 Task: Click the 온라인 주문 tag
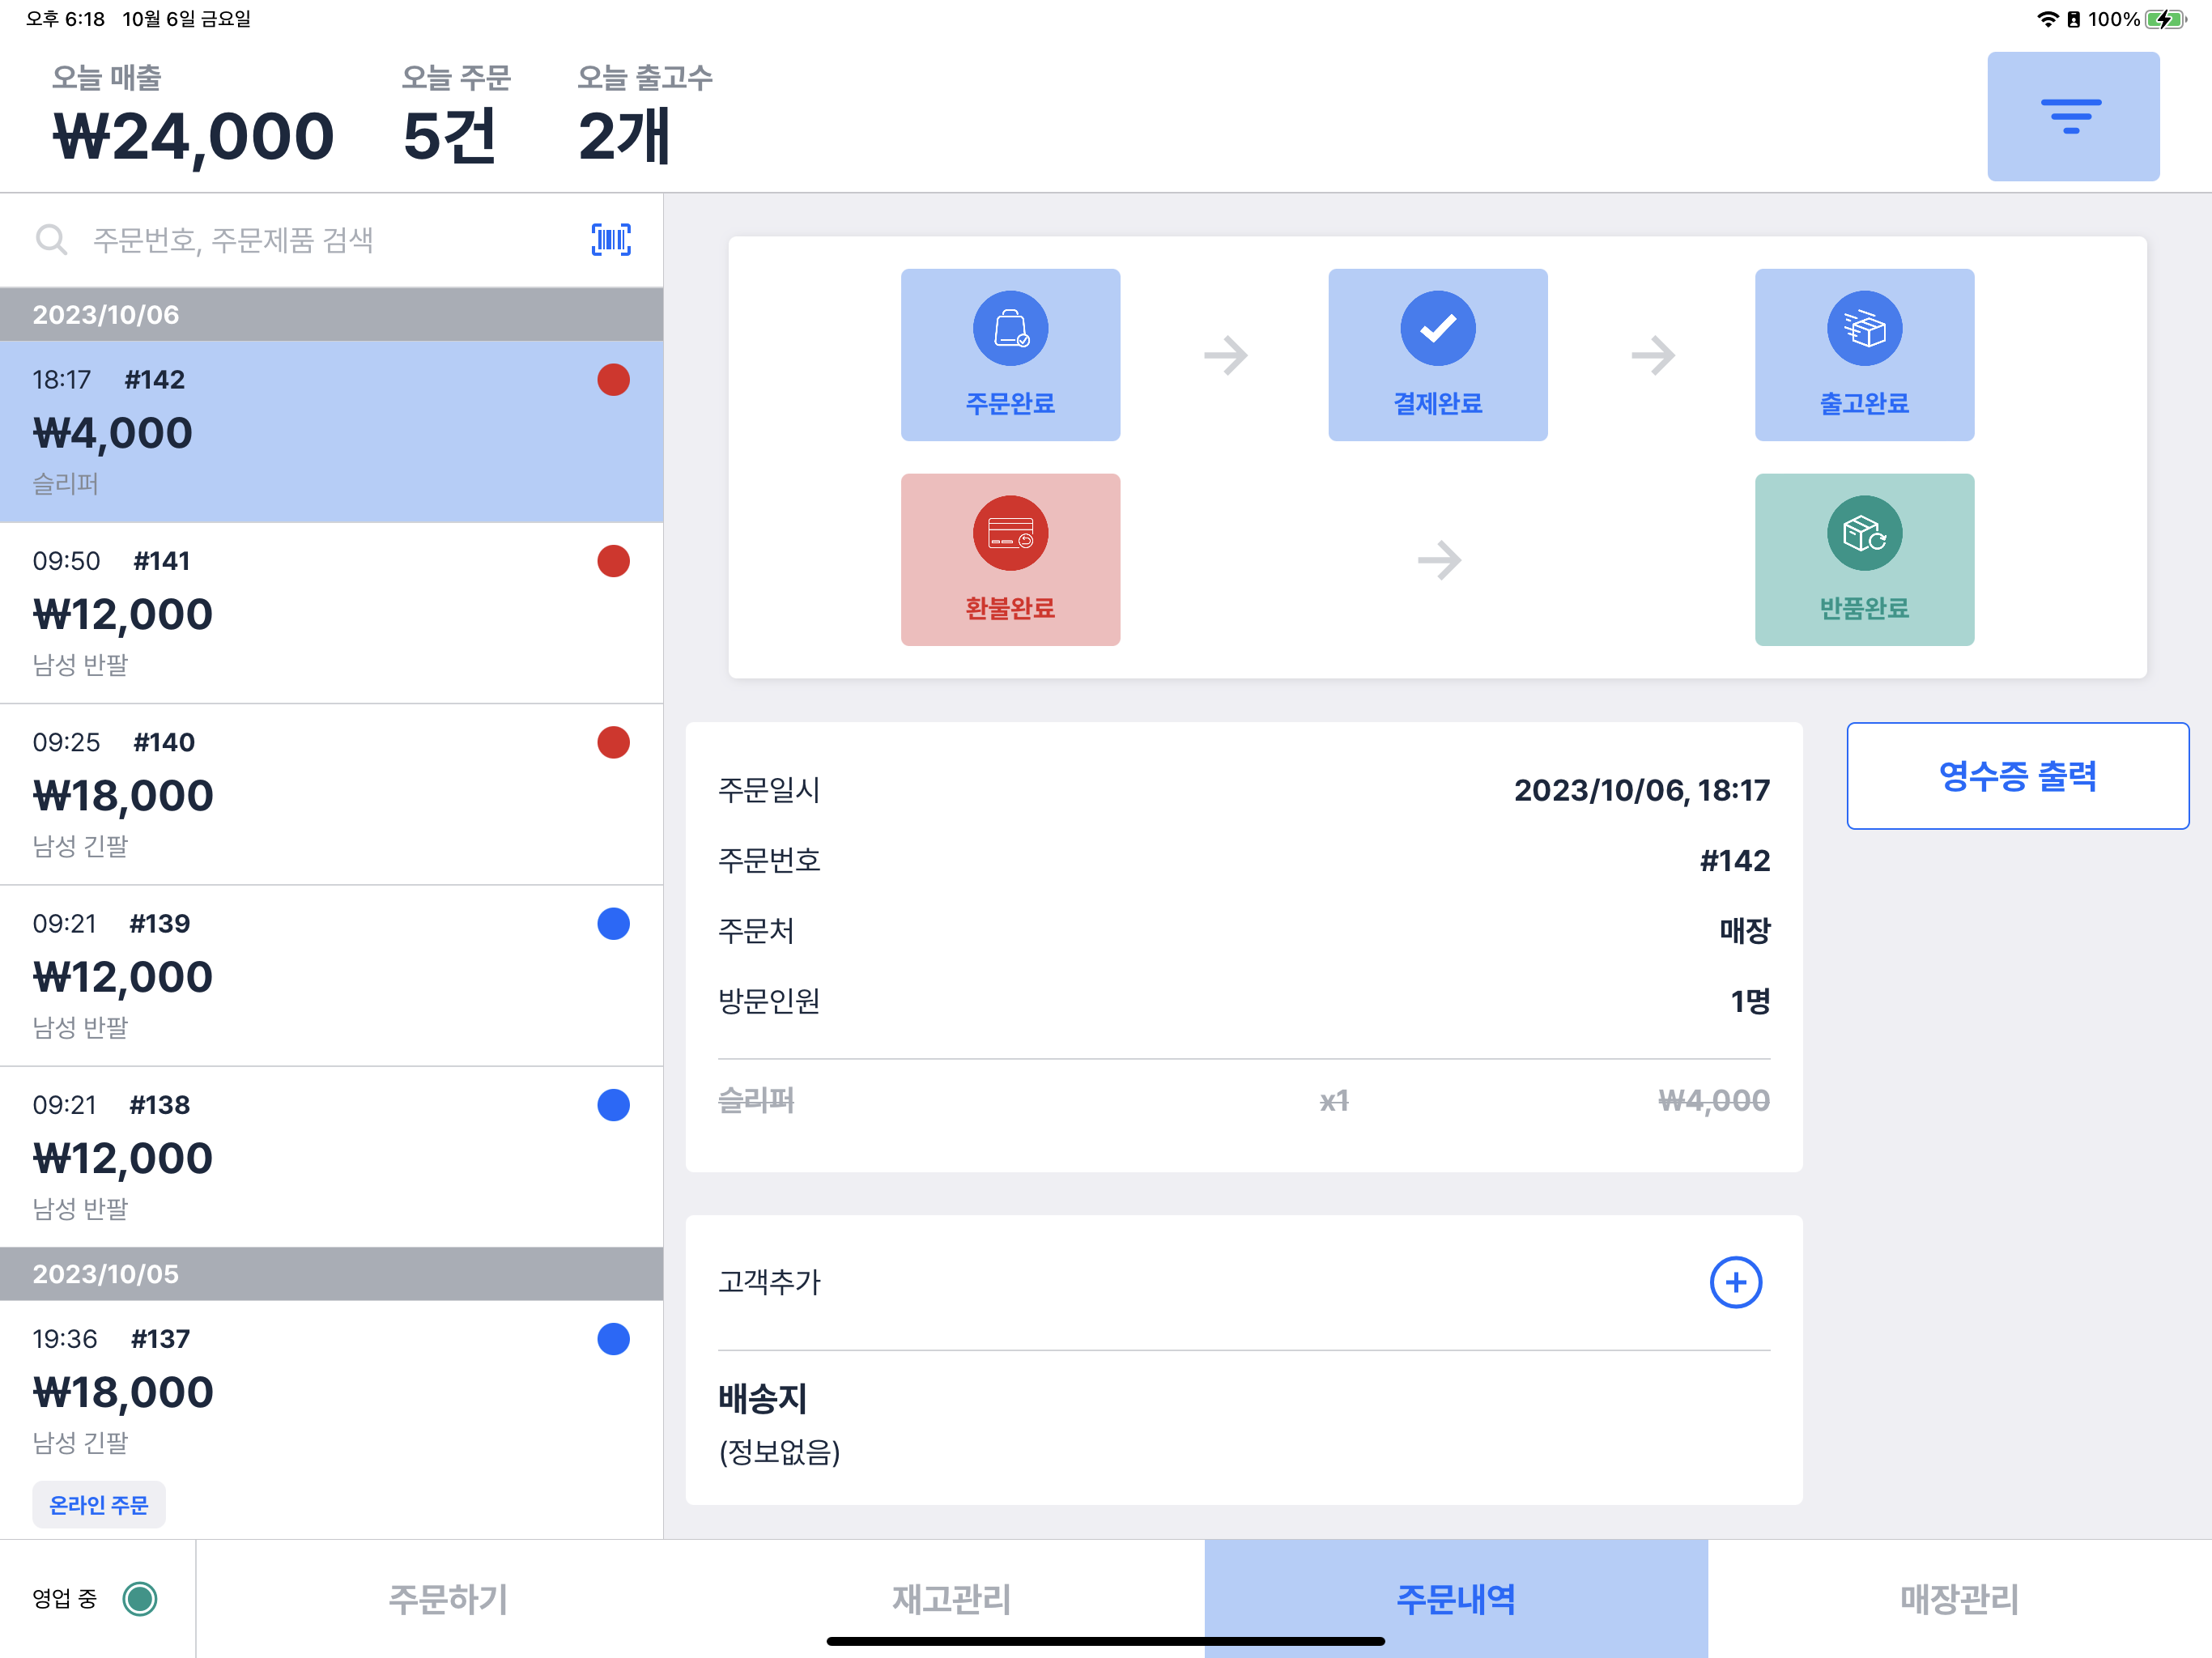pyautogui.click(x=98, y=1504)
